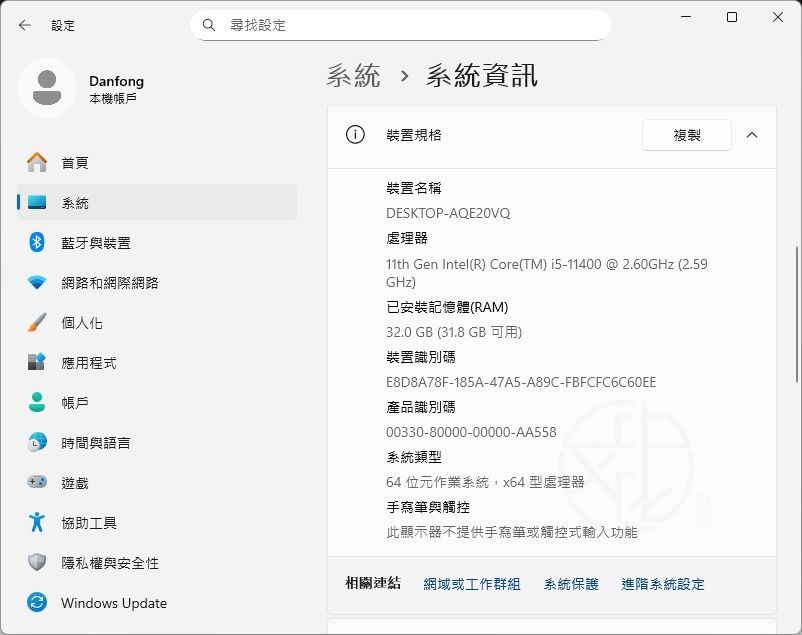Click the 複製 button
Image resolution: width=802 pixels, height=635 pixels.
click(x=686, y=135)
